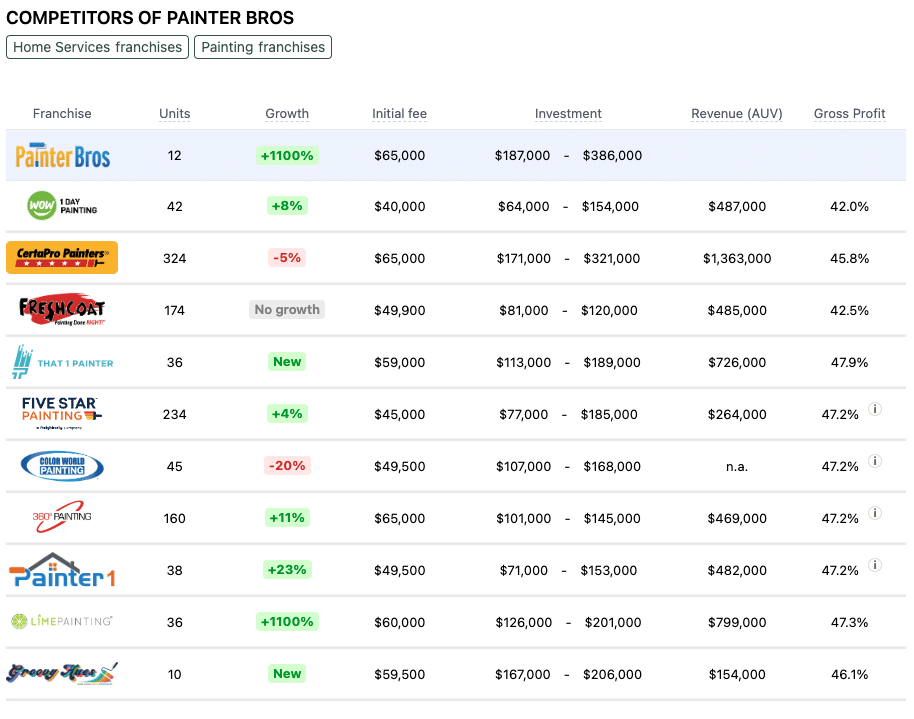Click the 46.1% gross profit value
This screenshot has height=719, width=914.
click(849, 674)
